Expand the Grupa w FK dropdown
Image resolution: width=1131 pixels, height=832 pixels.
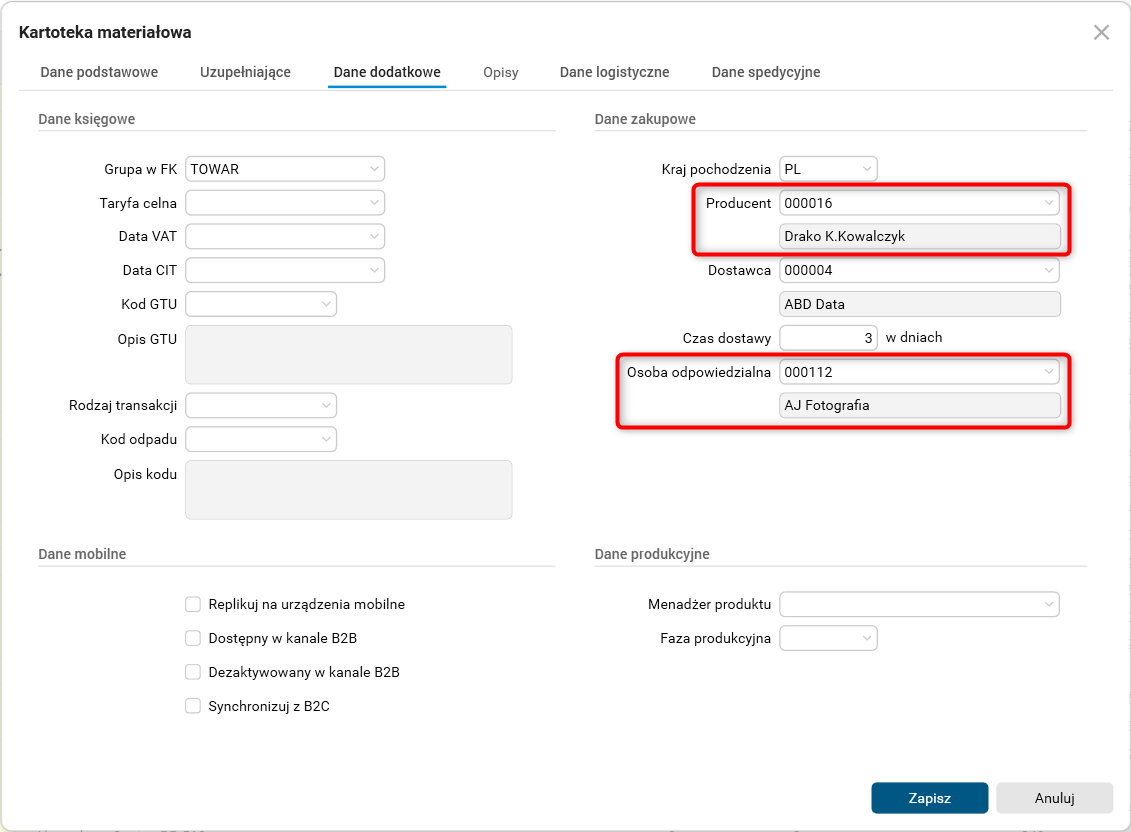click(x=374, y=169)
